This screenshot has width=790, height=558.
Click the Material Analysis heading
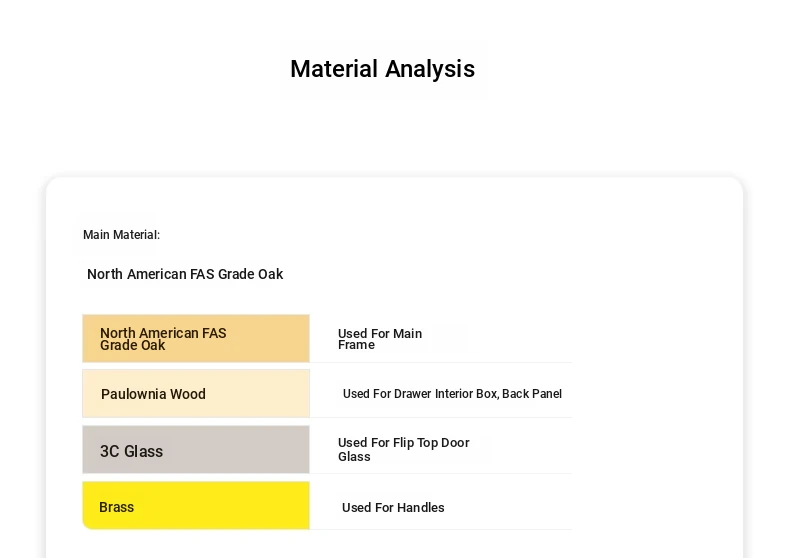click(382, 69)
